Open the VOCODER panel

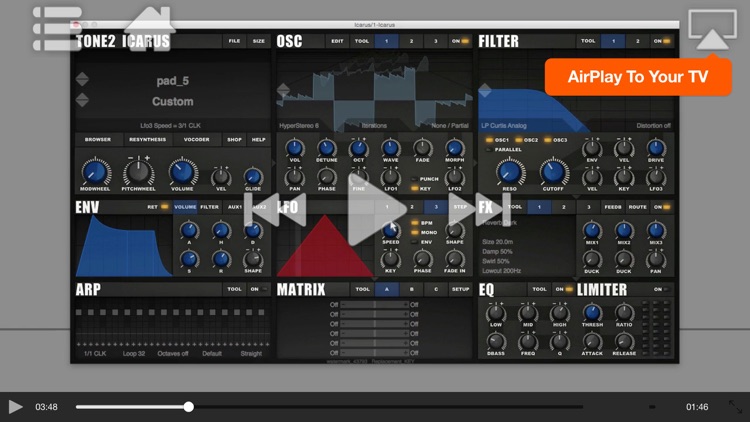pos(197,140)
